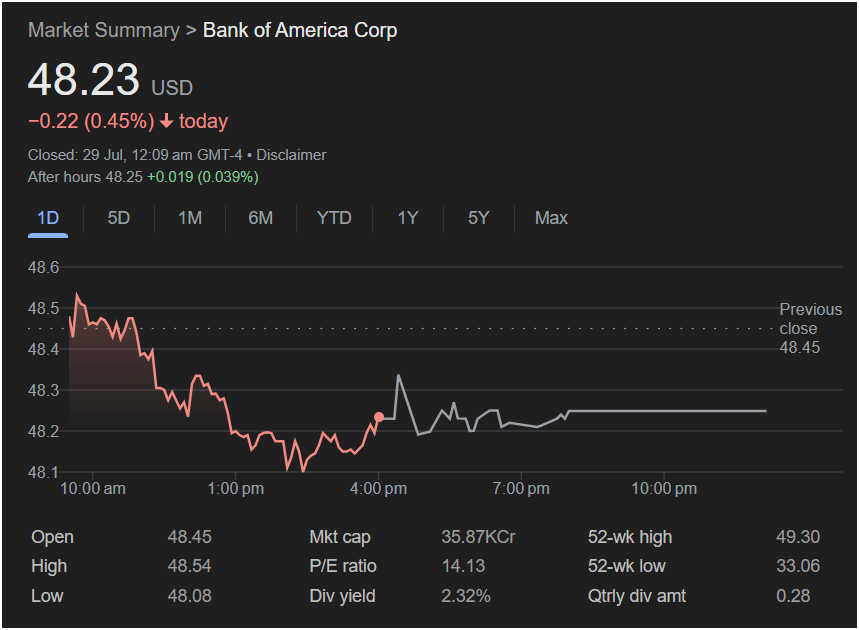Viewport: 859px width, 630px height.
Task: Click the P/E ratio label
Action: (343, 566)
